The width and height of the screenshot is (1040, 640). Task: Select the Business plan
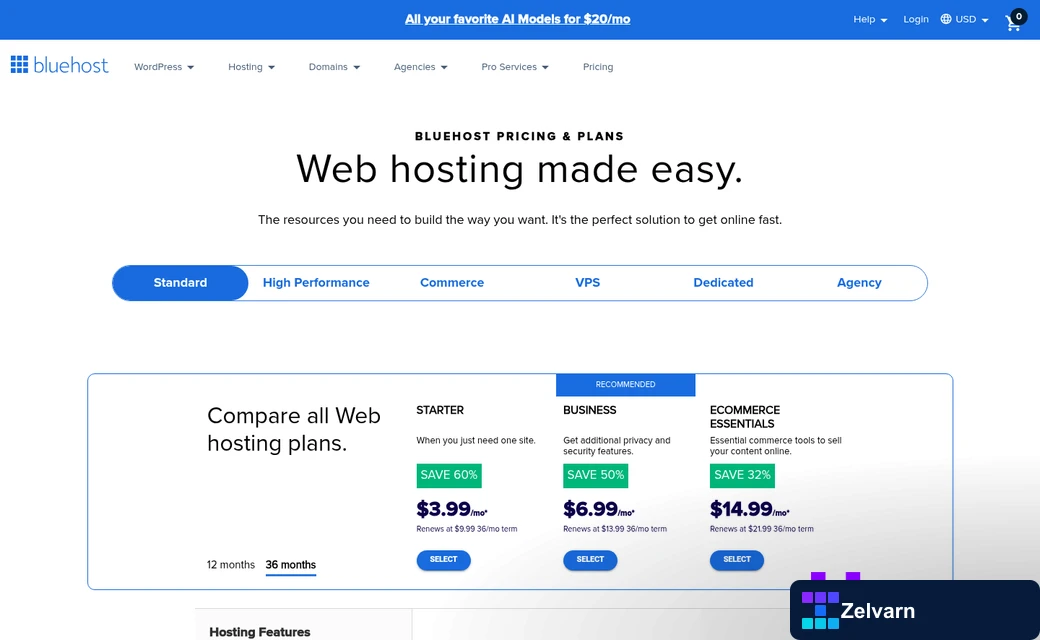pyautogui.click(x=590, y=560)
